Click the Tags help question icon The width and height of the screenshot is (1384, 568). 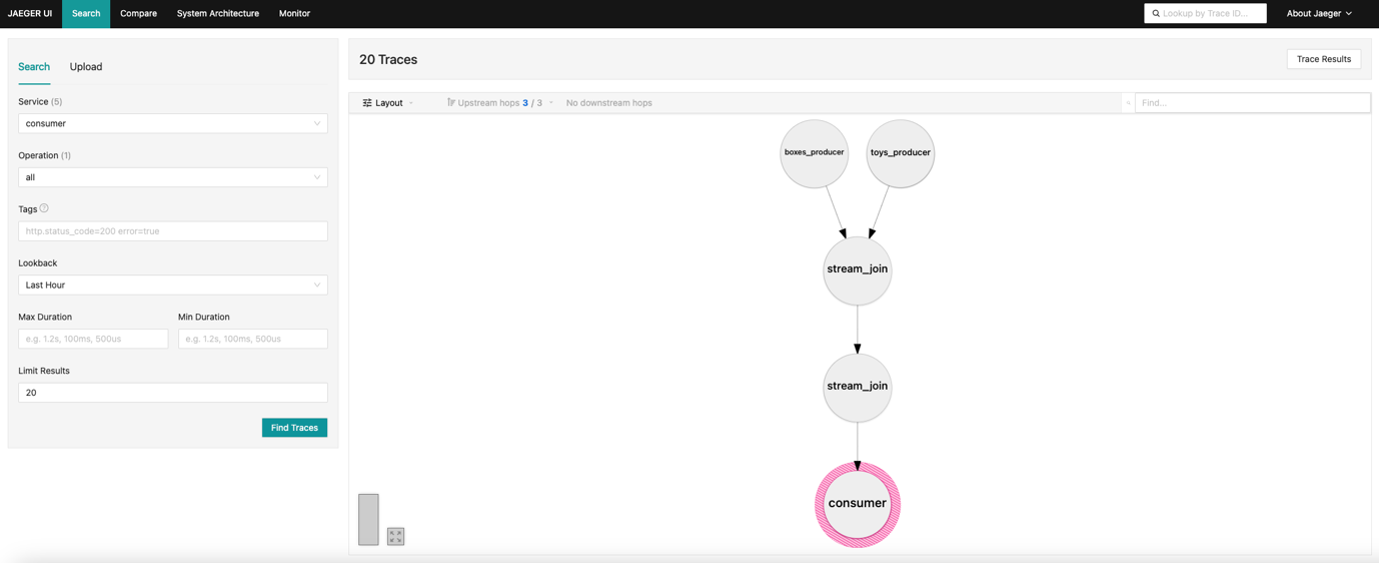[x=44, y=208]
